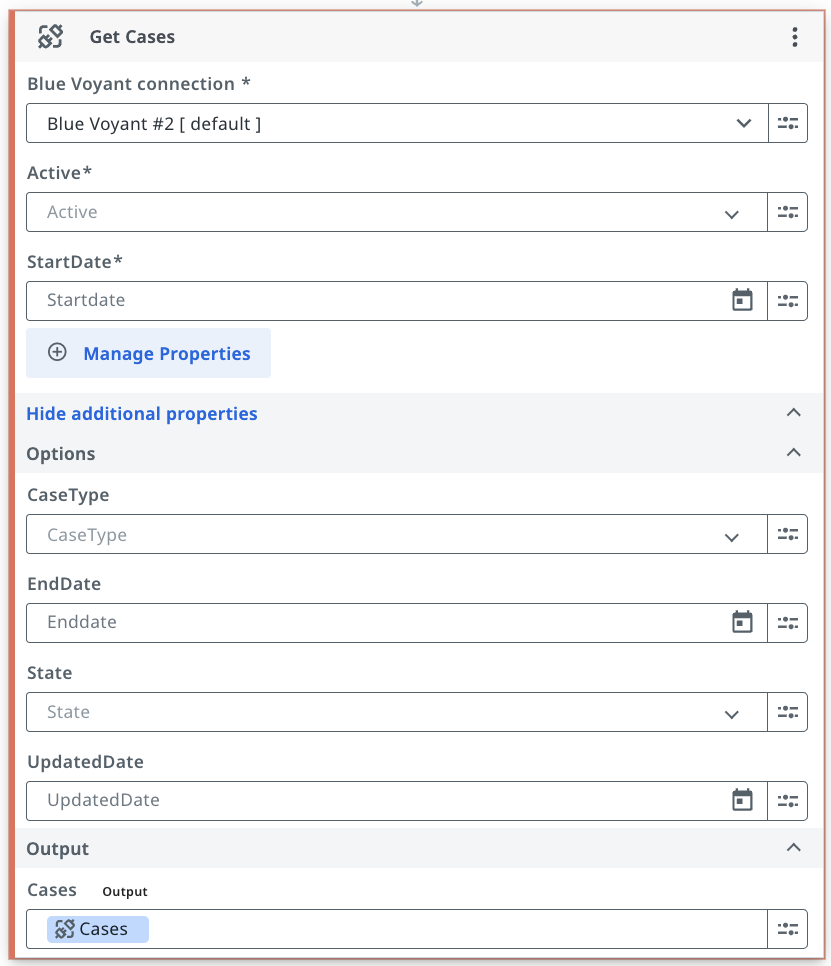Open the CaseType dropdown list

397,534
